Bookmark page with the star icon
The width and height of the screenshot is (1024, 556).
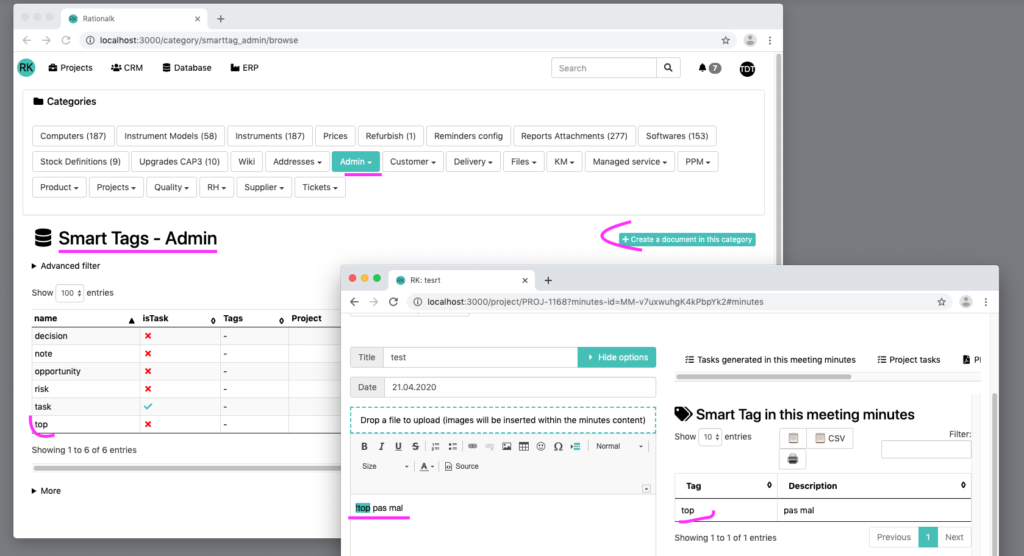click(x=725, y=40)
